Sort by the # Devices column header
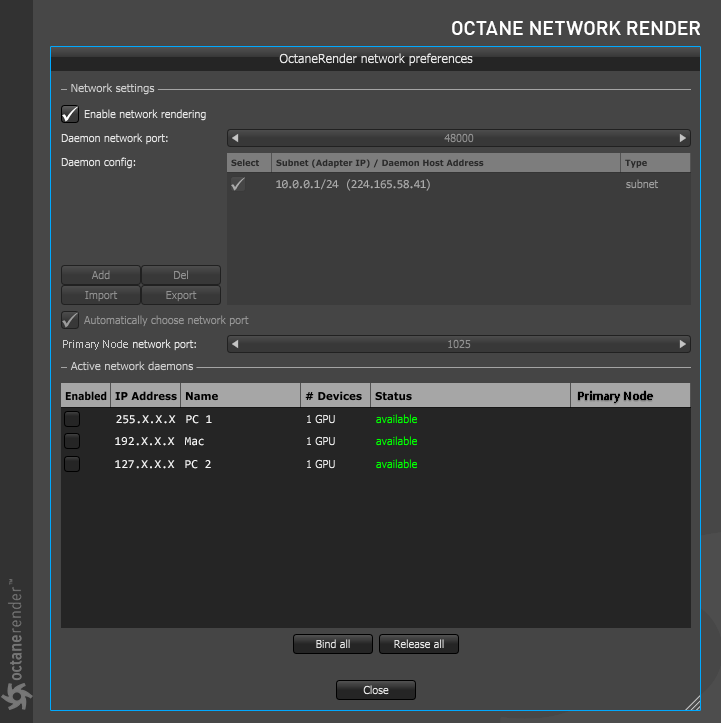The width and height of the screenshot is (721, 723). [x=336, y=396]
